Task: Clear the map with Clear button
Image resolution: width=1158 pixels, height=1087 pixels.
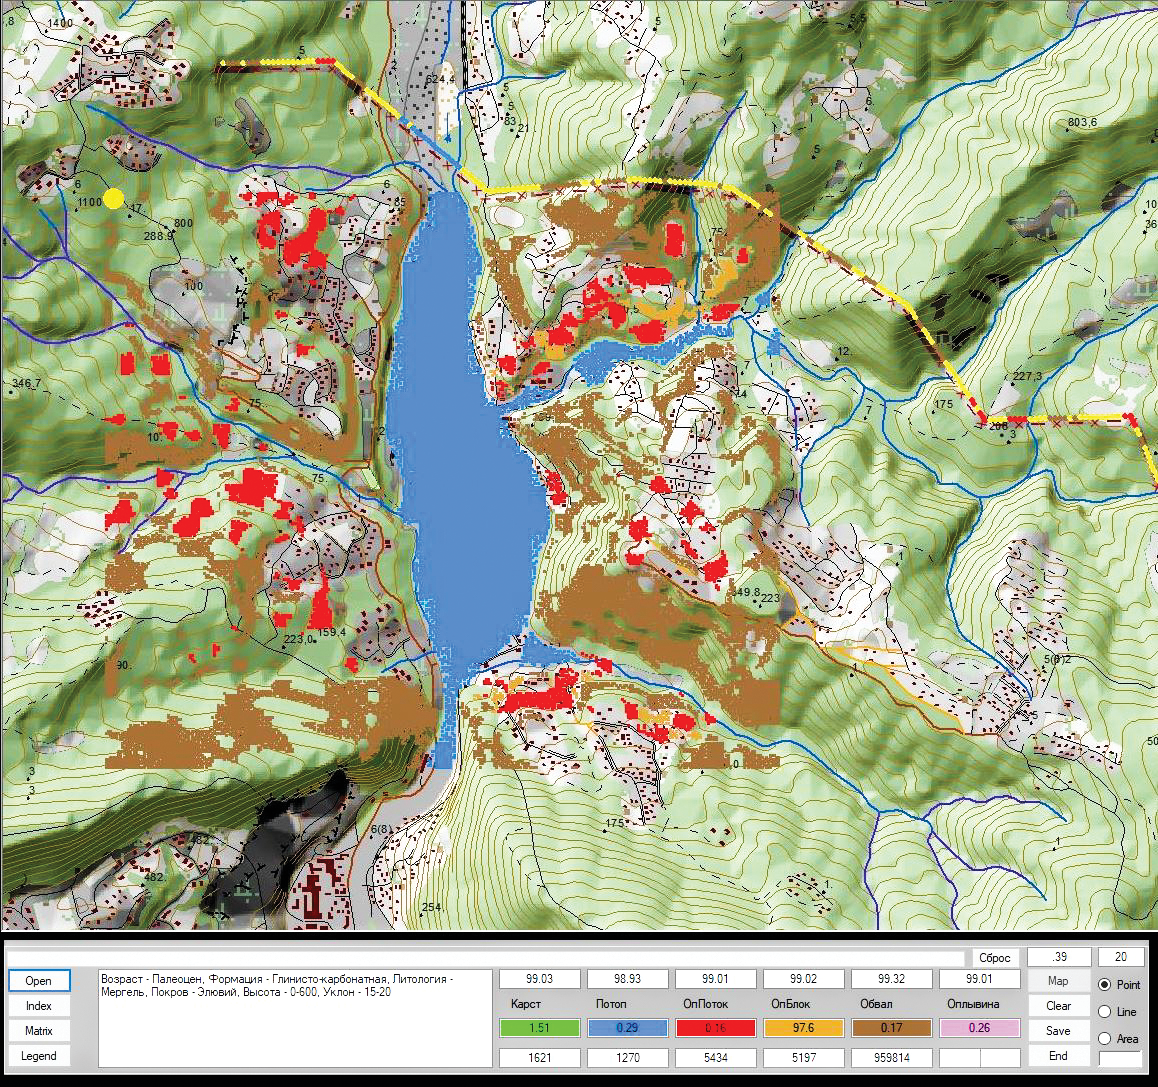Action: pos(1058,1006)
